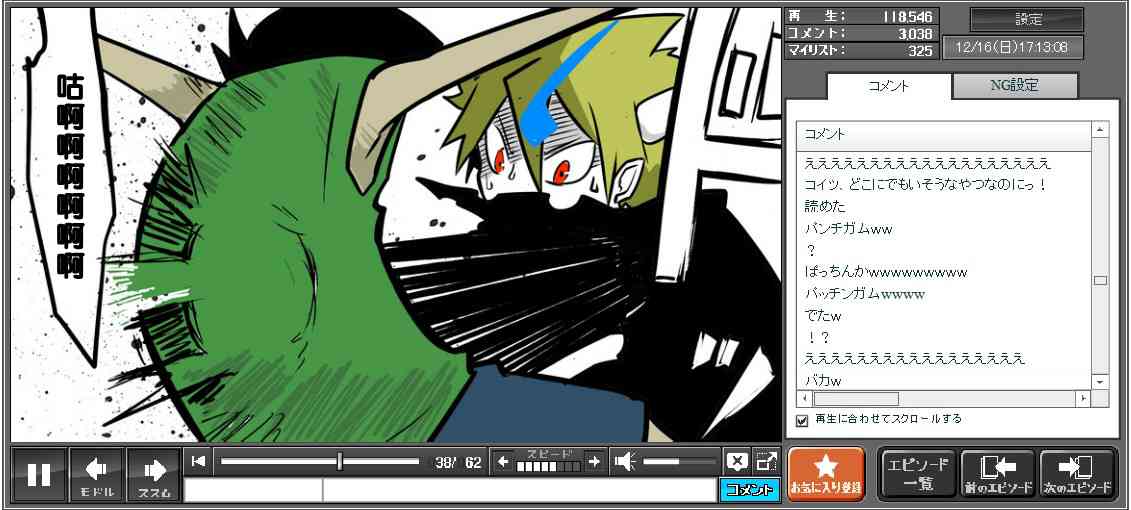The height and width of the screenshot is (510, 1131).
Task: Mute the audio speaker icon
Action: tap(626, 461)
